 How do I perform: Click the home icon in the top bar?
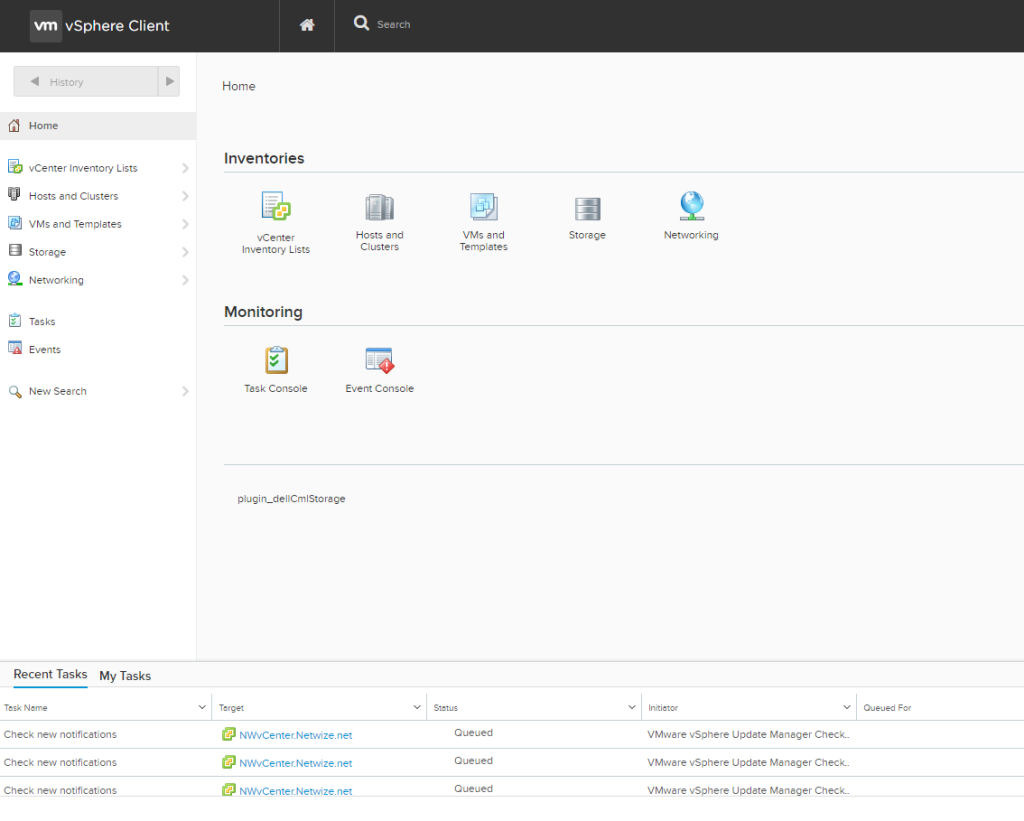coord(306,24)
